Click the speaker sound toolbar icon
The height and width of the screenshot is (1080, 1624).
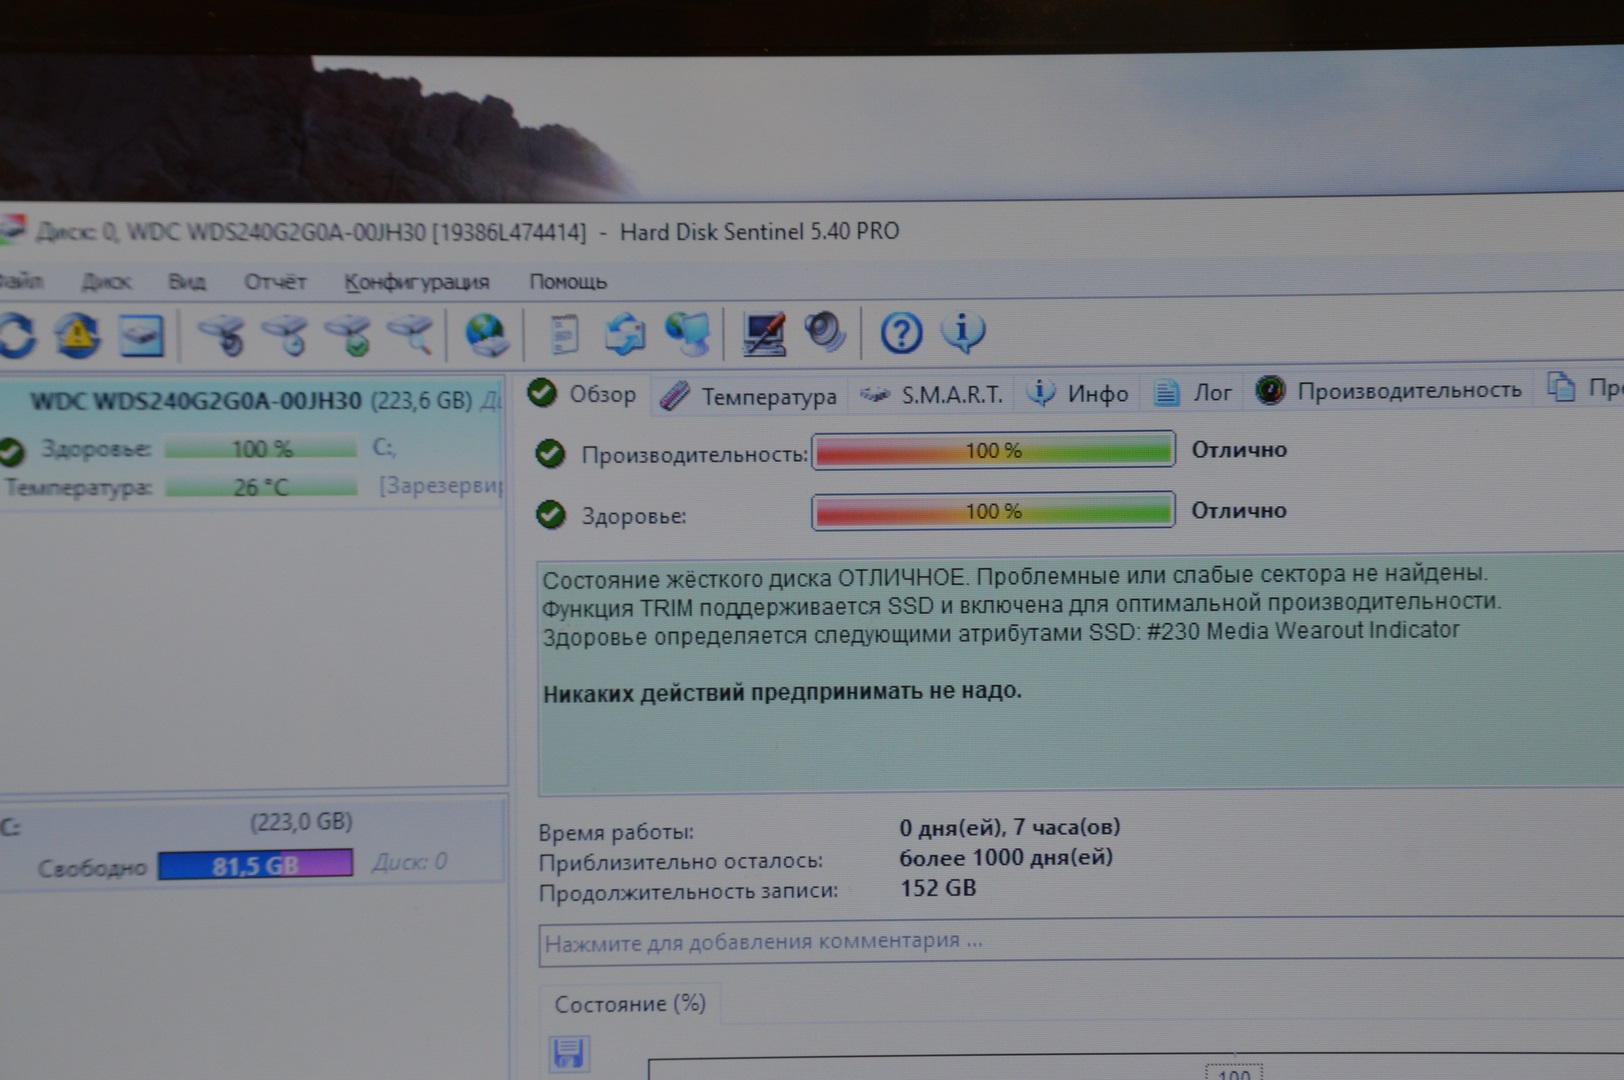[825, 332]
